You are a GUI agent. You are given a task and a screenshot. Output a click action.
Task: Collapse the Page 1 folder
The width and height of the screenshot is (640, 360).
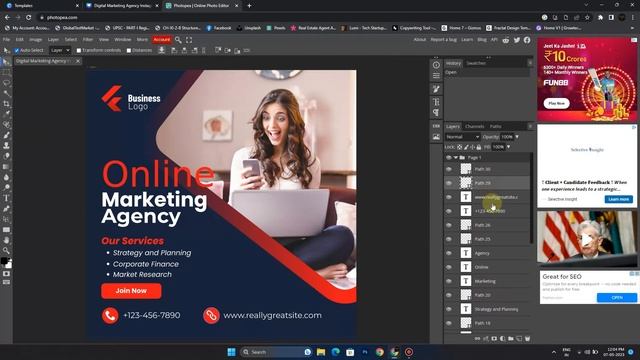pyautogui.click(x=456, y=158)
